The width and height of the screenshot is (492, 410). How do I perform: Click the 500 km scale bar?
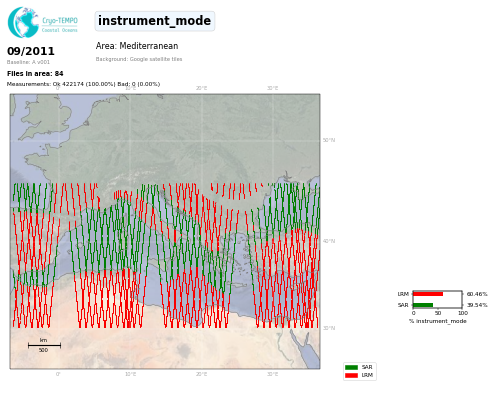tap(44, 345)
